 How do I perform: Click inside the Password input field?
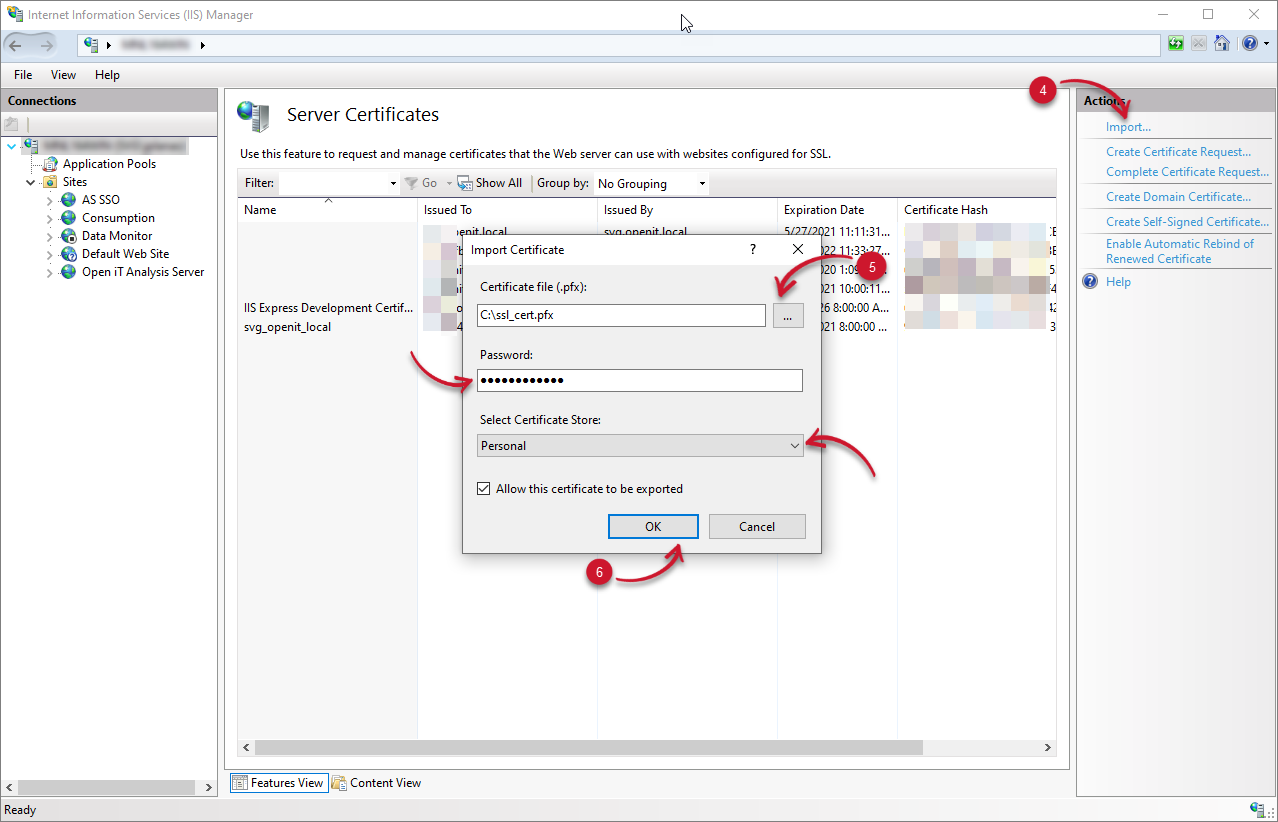(639, 380)
